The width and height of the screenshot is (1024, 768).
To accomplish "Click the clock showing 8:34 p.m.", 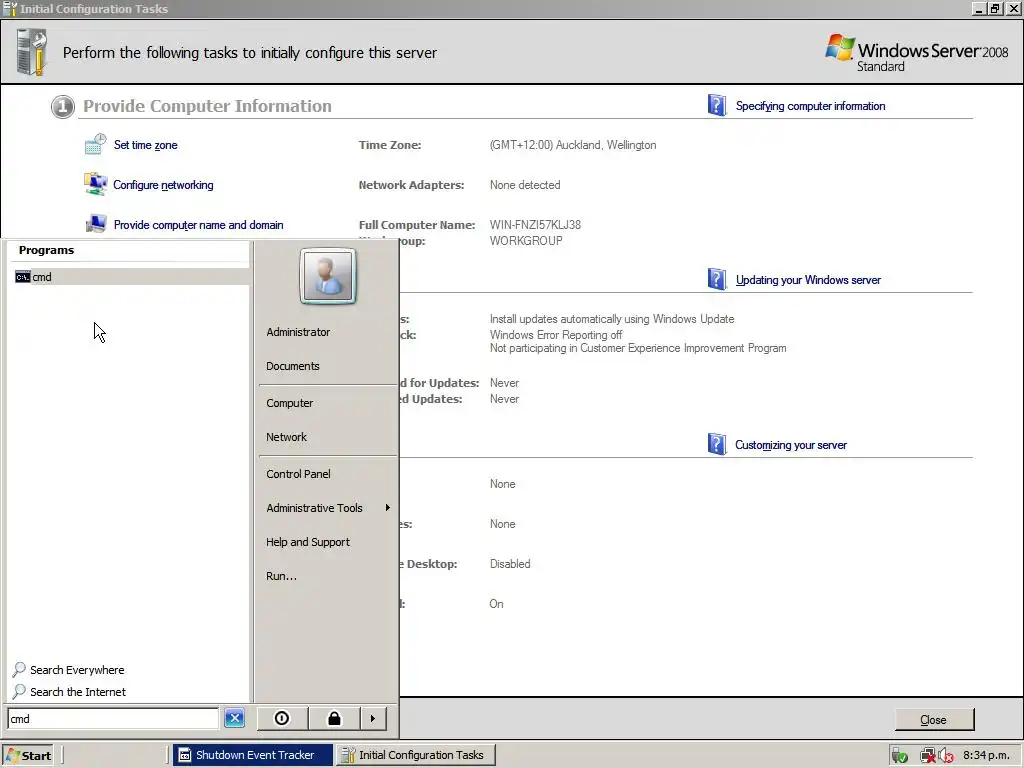I will (987, 755).
